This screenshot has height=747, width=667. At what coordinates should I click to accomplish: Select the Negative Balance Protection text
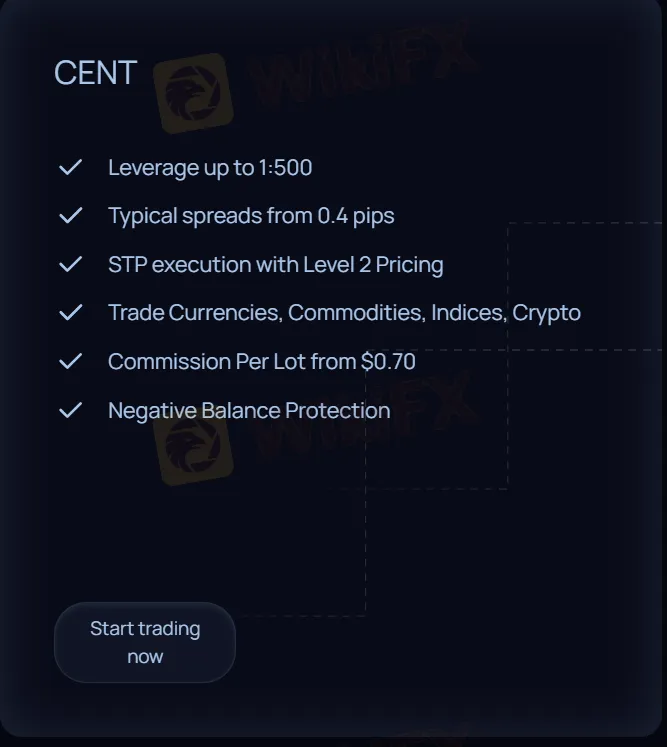pos(249,410)
